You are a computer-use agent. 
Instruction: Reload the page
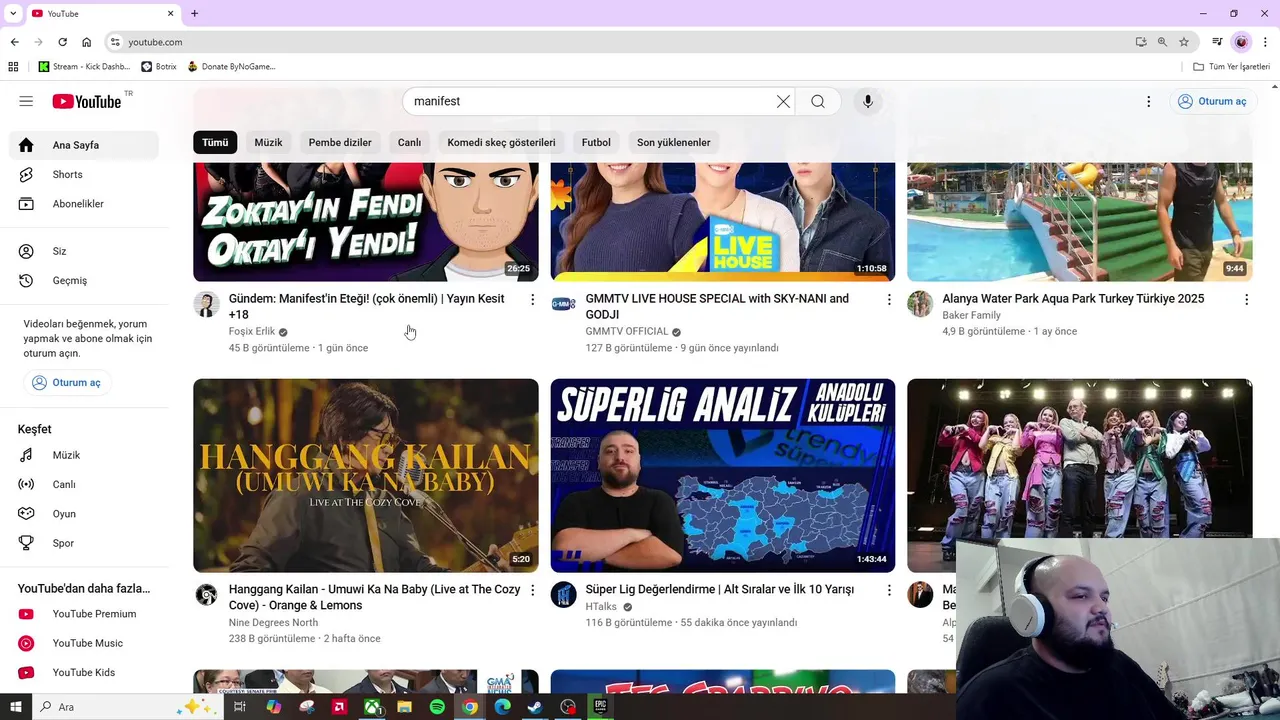point(62,42)
